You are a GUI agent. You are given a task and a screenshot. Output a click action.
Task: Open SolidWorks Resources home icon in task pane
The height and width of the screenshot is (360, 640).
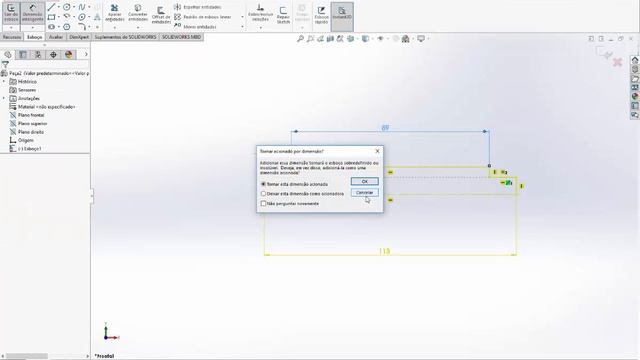pyautogui.click(x=635, y=60)
